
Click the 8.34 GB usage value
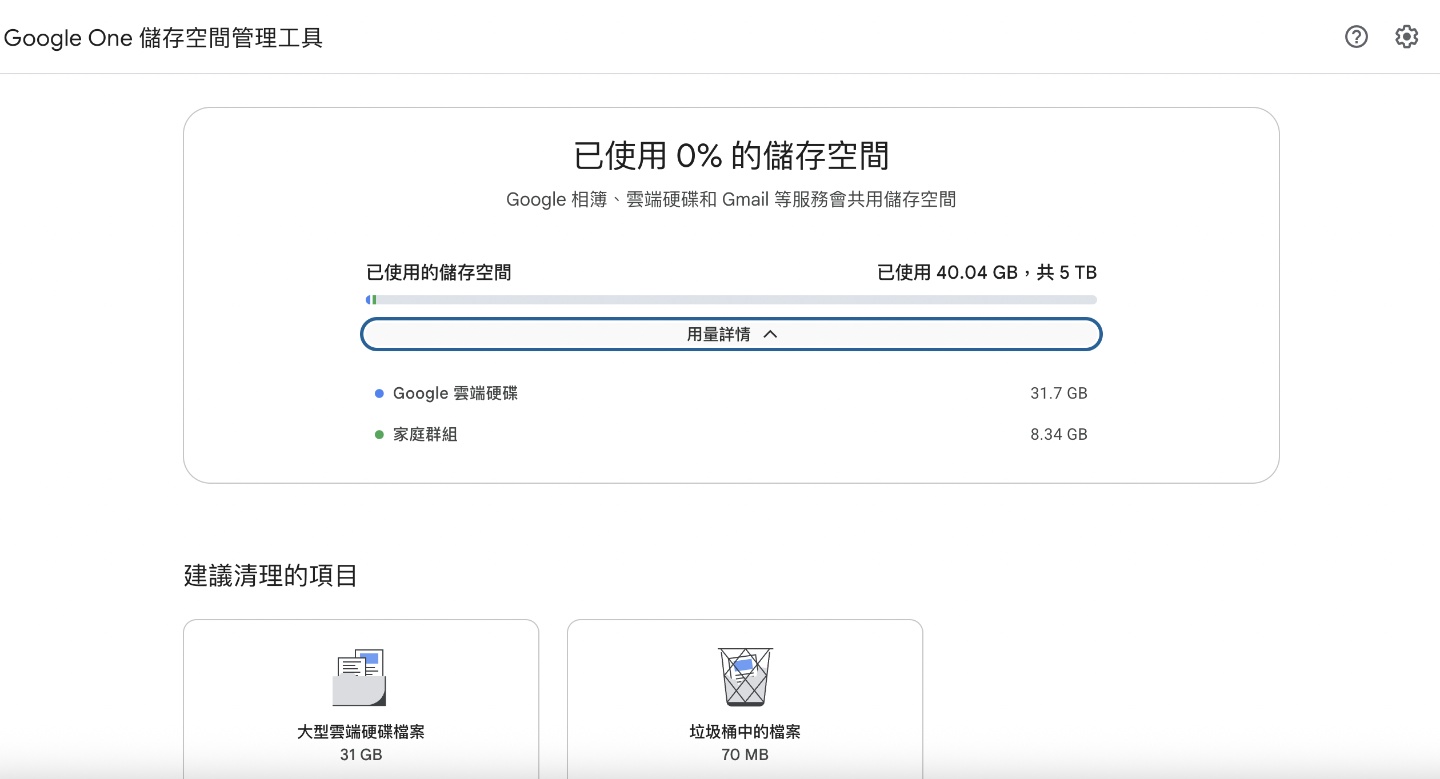click(x=1059, y=435)
